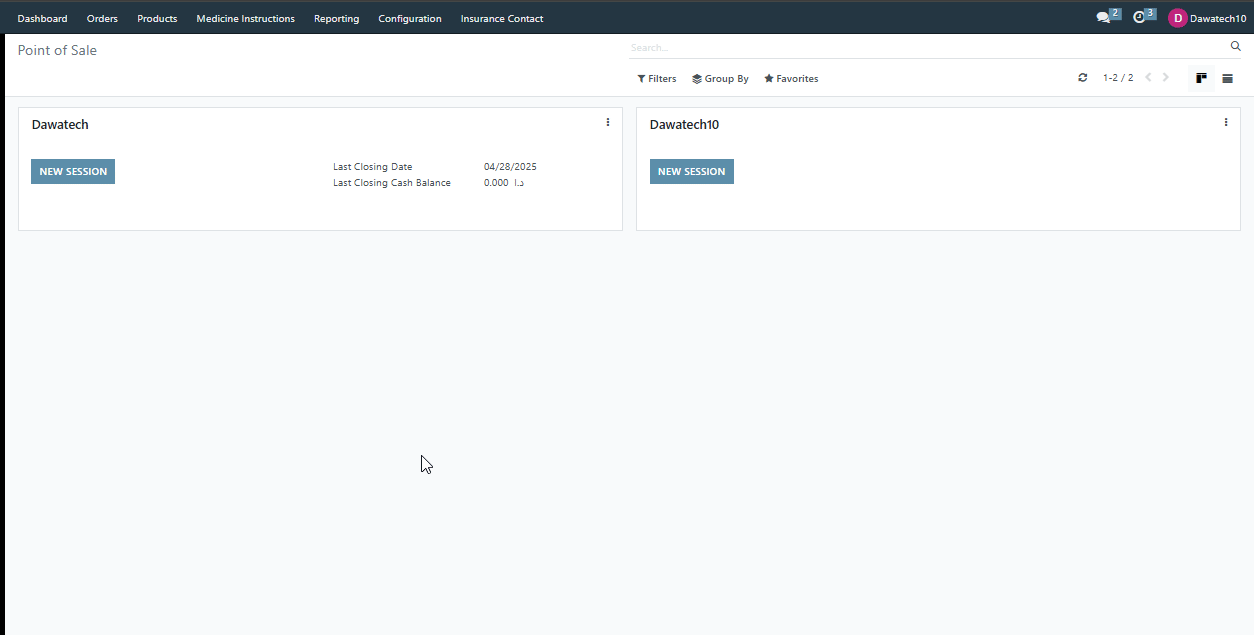Start New Session for Dawatech10
Screen dimensions: 1254x635
pos(692,171)
